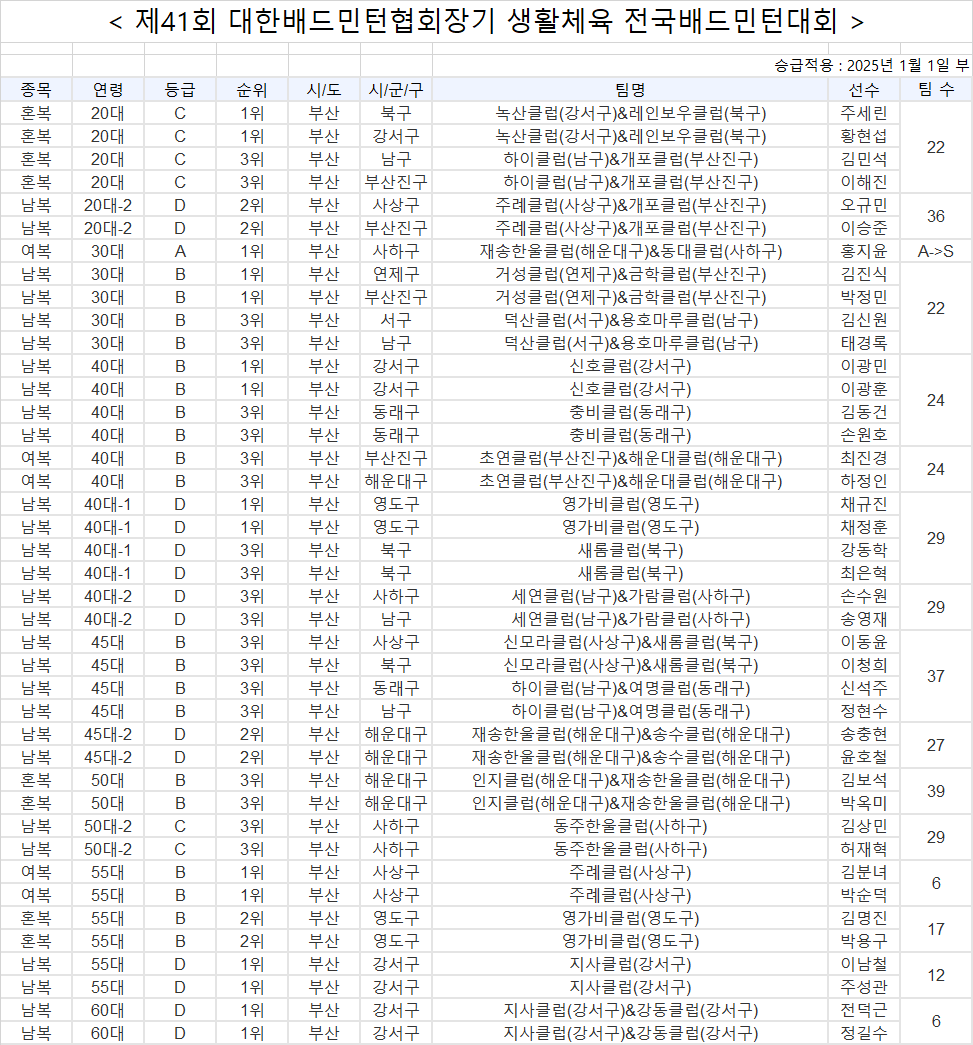Click the A->S promotion cell
Screen dimensions: 973x1045
936,251
